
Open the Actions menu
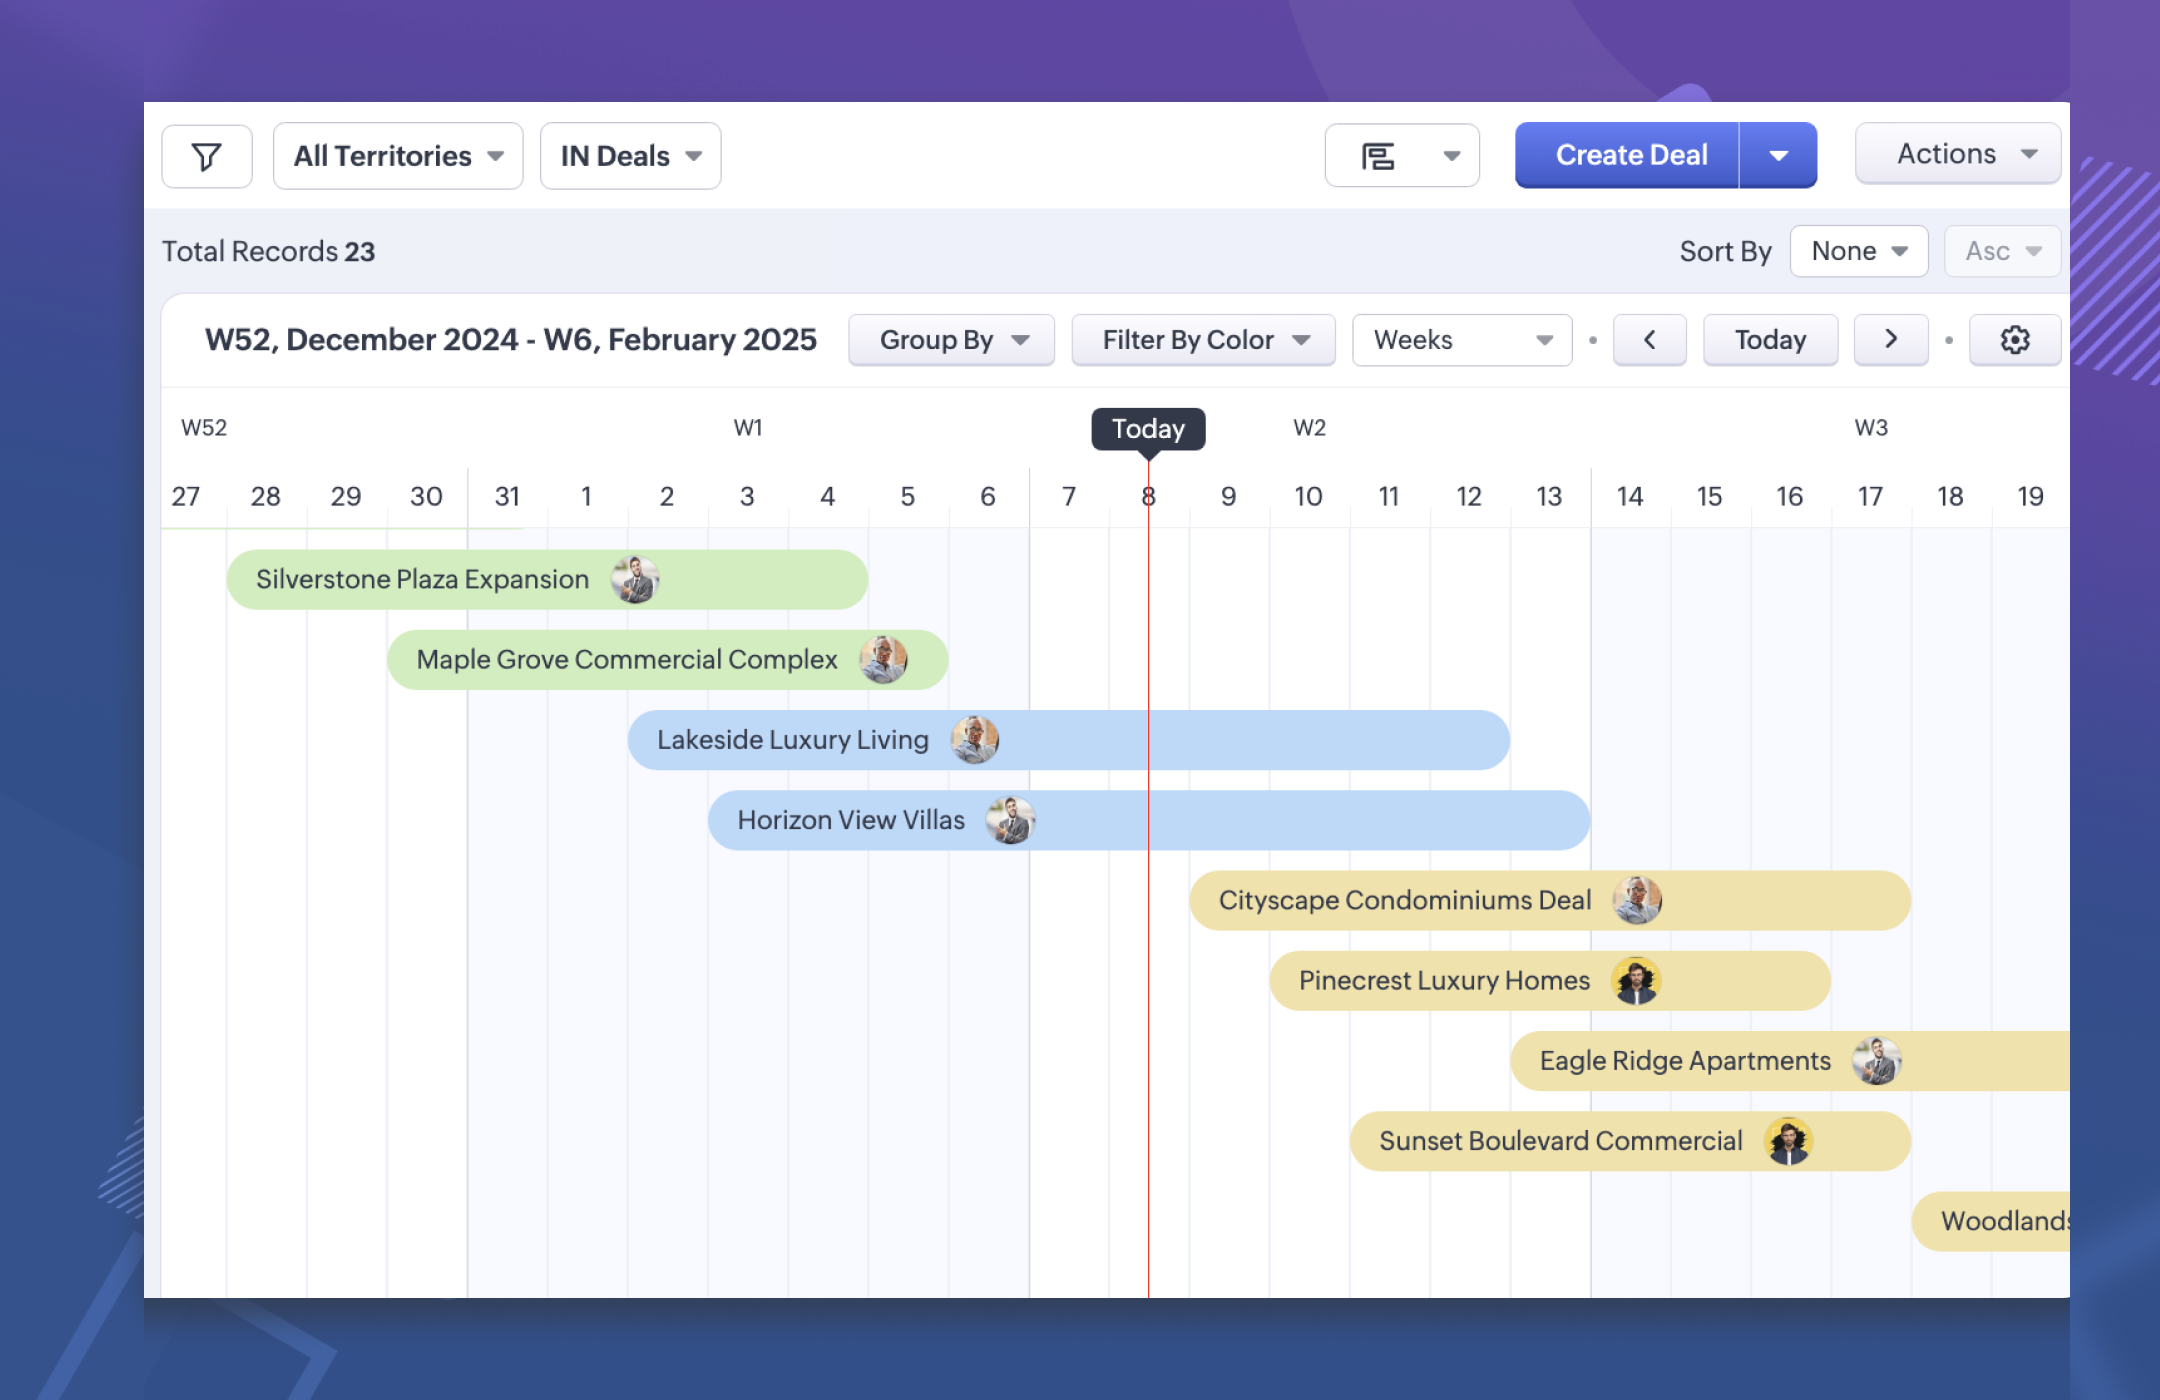(1957, 154)
